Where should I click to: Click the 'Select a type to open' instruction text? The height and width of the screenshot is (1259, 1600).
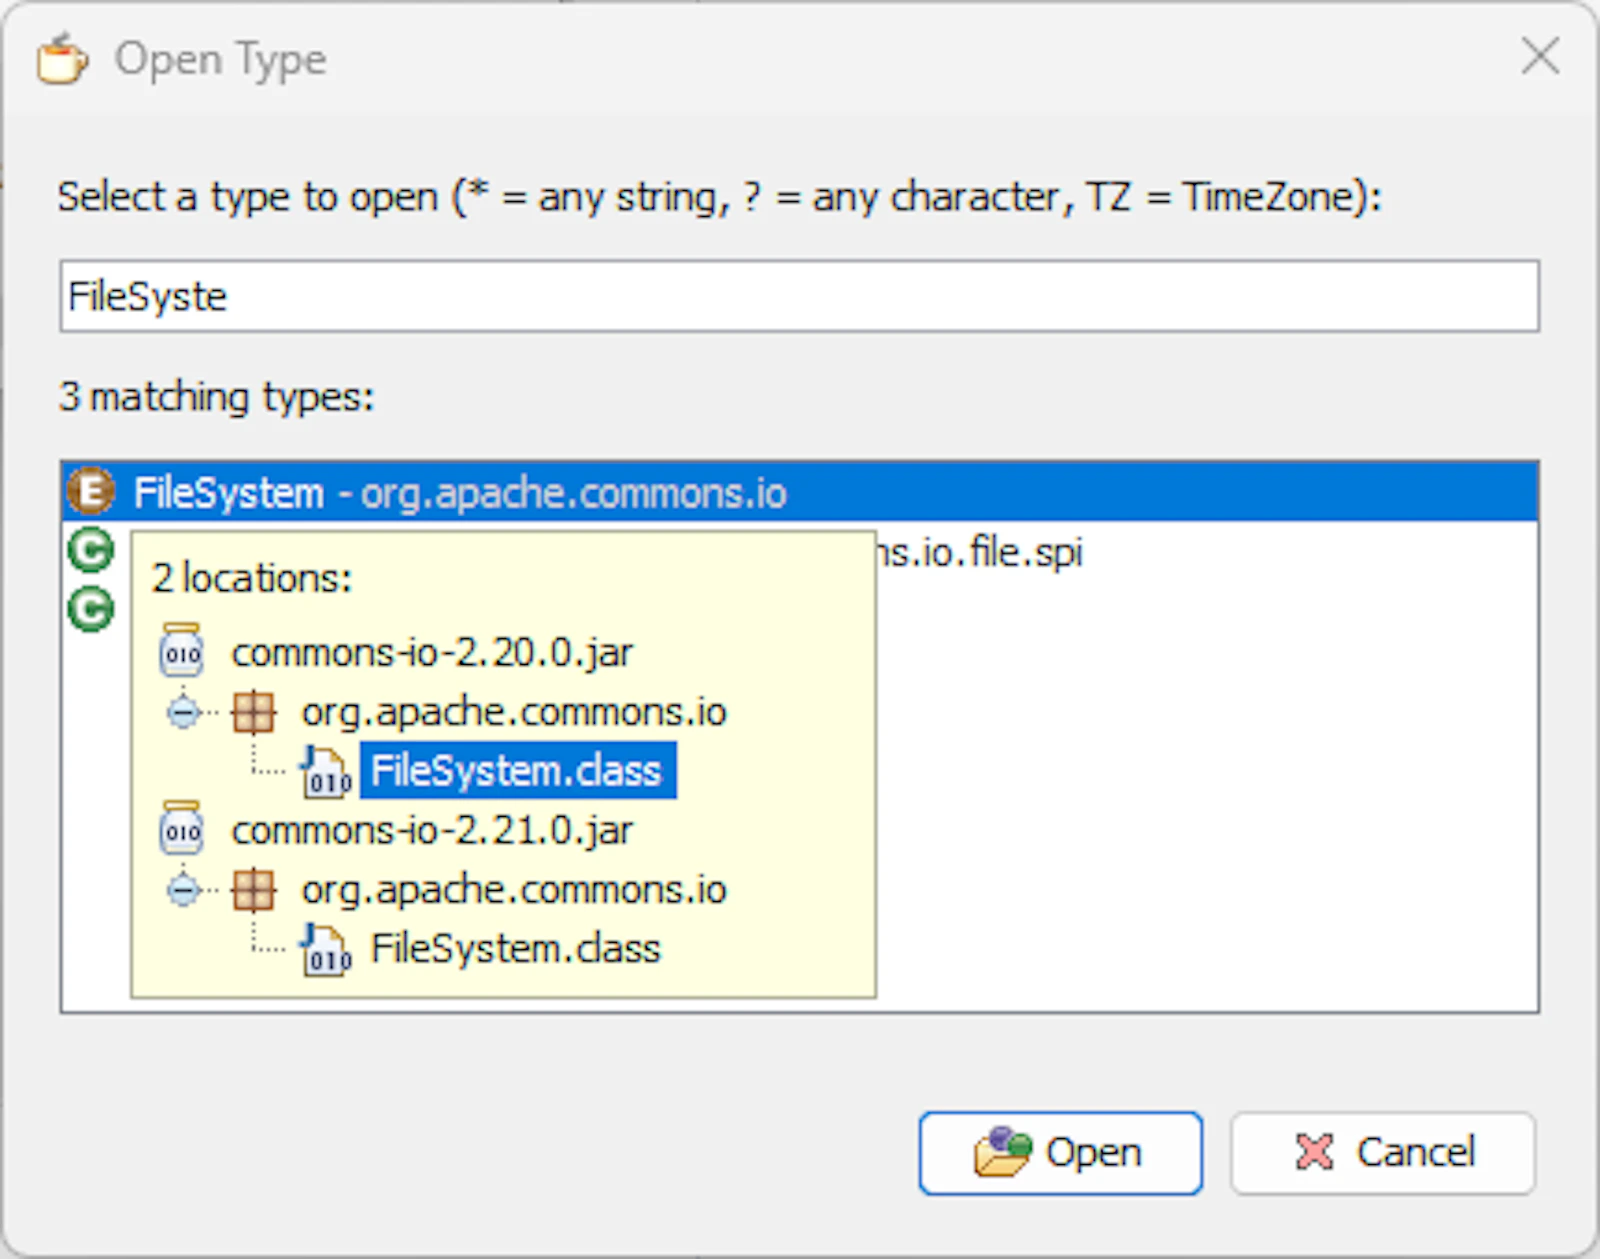point(719,197)
